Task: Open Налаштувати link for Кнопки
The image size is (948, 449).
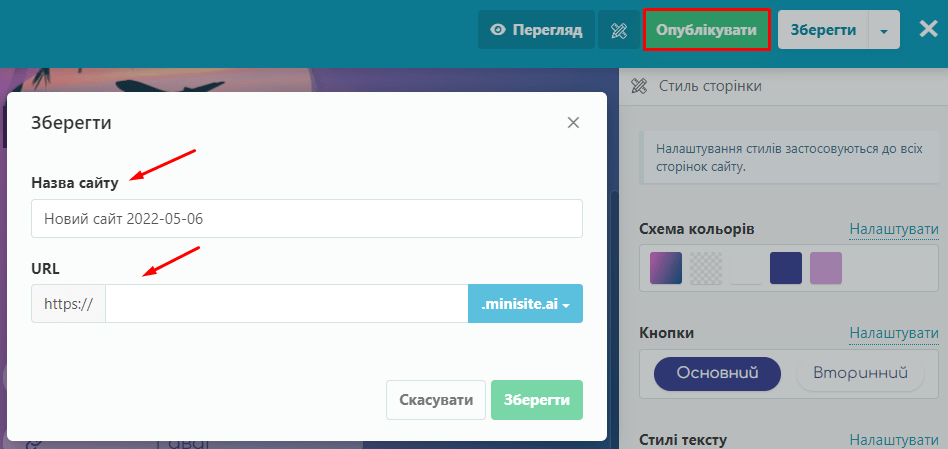Action: tap(894, 333)
